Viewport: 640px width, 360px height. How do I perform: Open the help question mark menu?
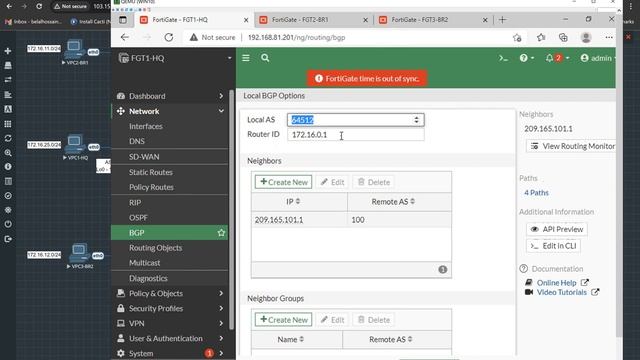click(527, 58)
